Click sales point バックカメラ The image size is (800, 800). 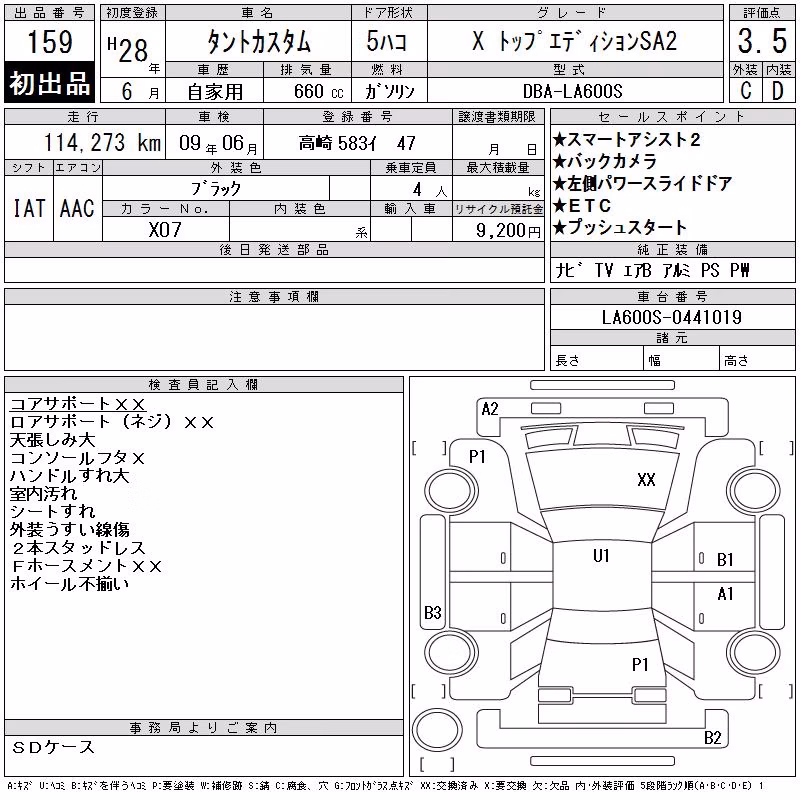click(x=605, y=161)
